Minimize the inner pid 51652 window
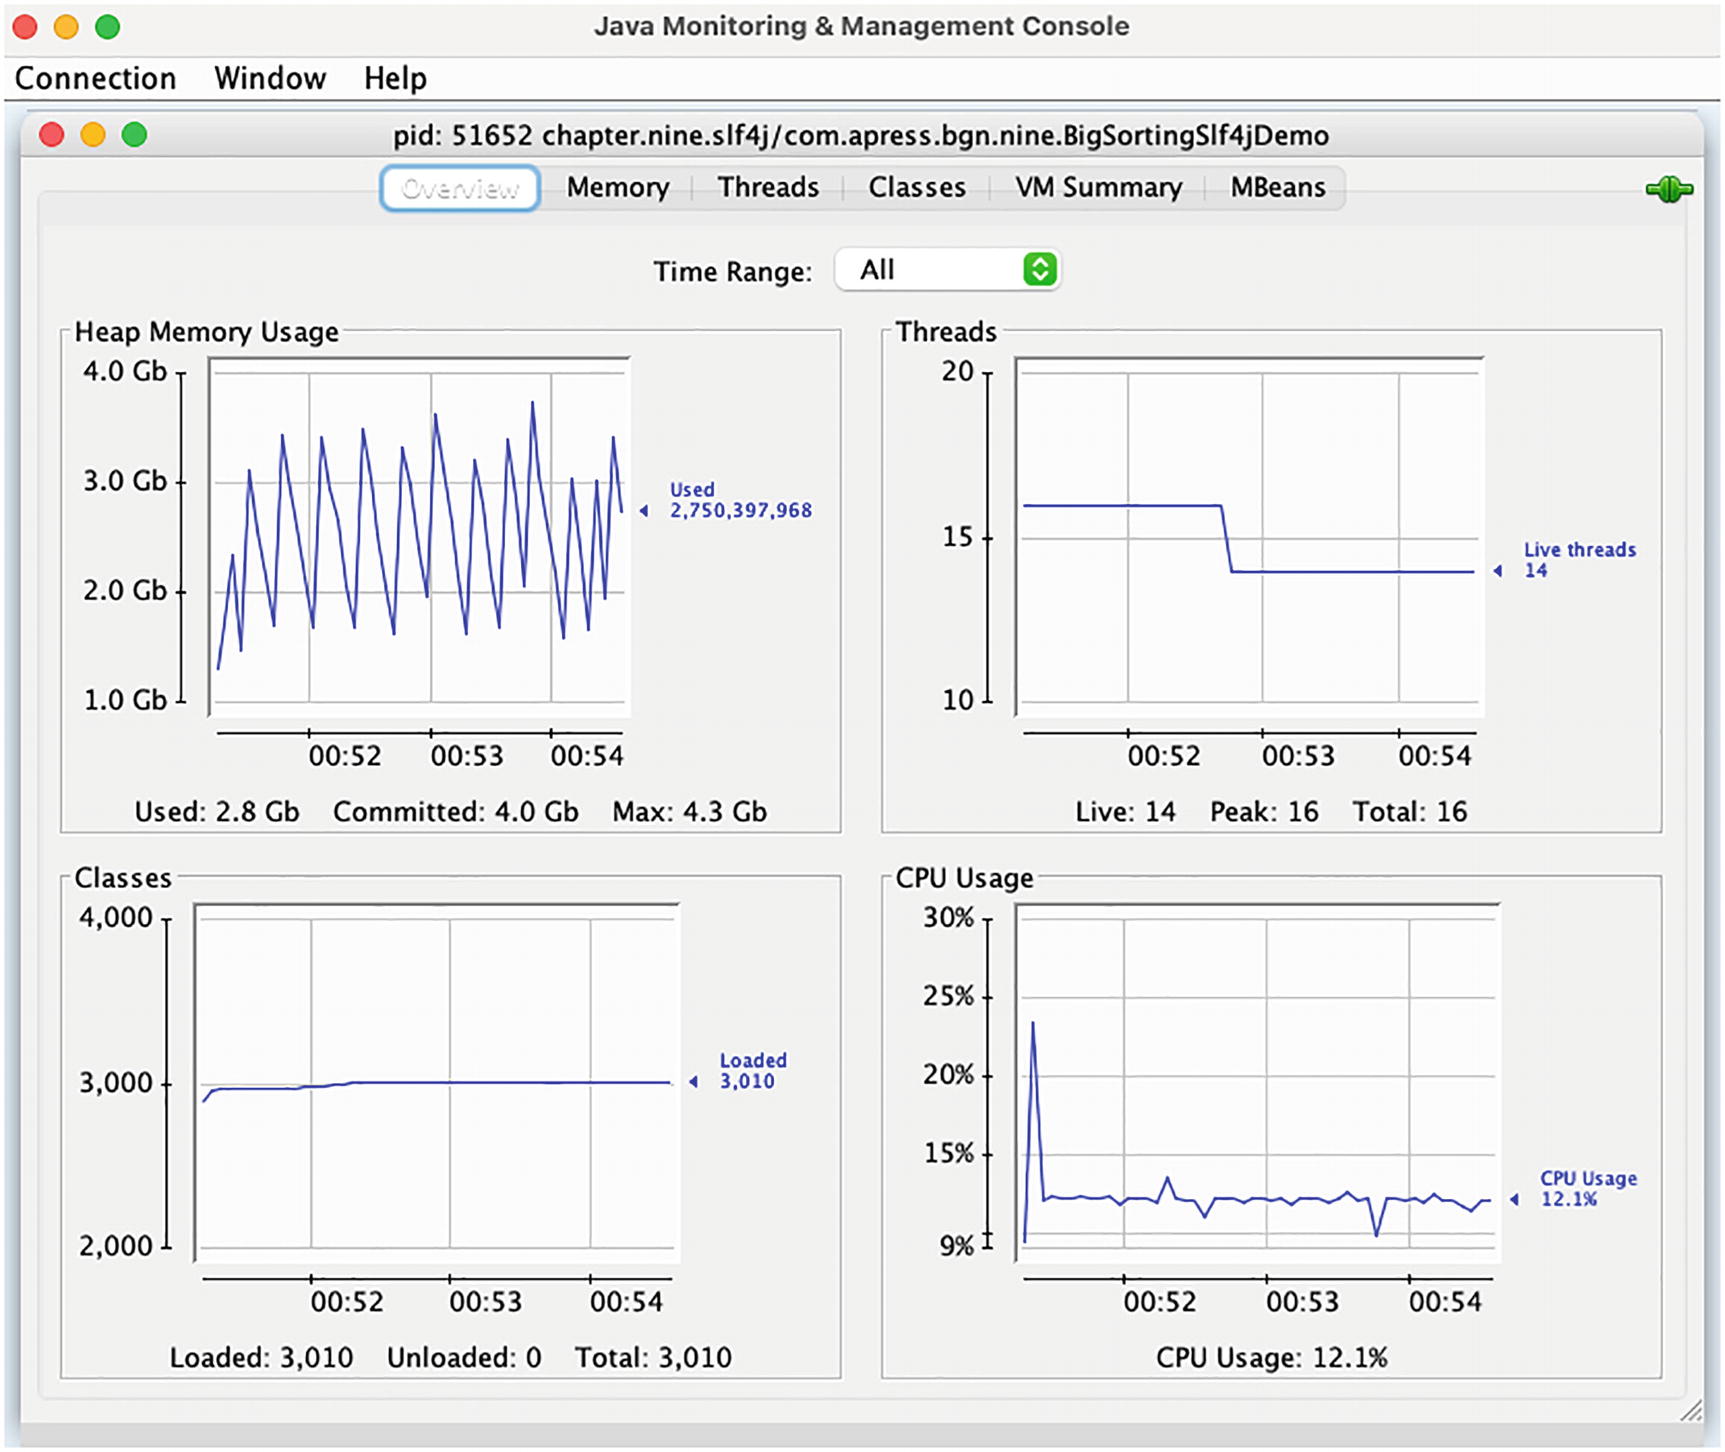This screenshot has width=1725, height=1452. [93, 134]
